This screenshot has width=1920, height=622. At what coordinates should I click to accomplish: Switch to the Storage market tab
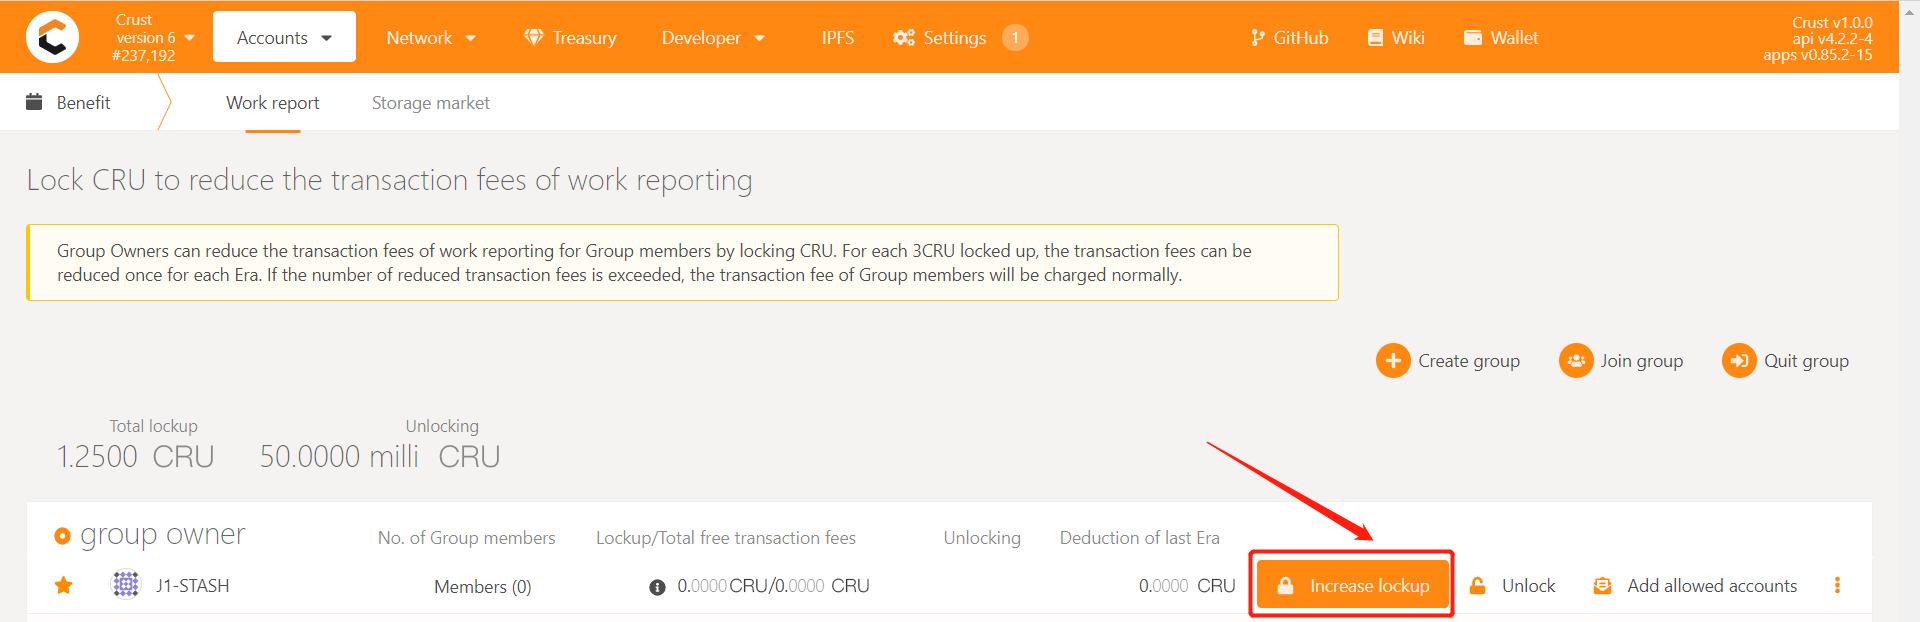click(x=431, y=103)
